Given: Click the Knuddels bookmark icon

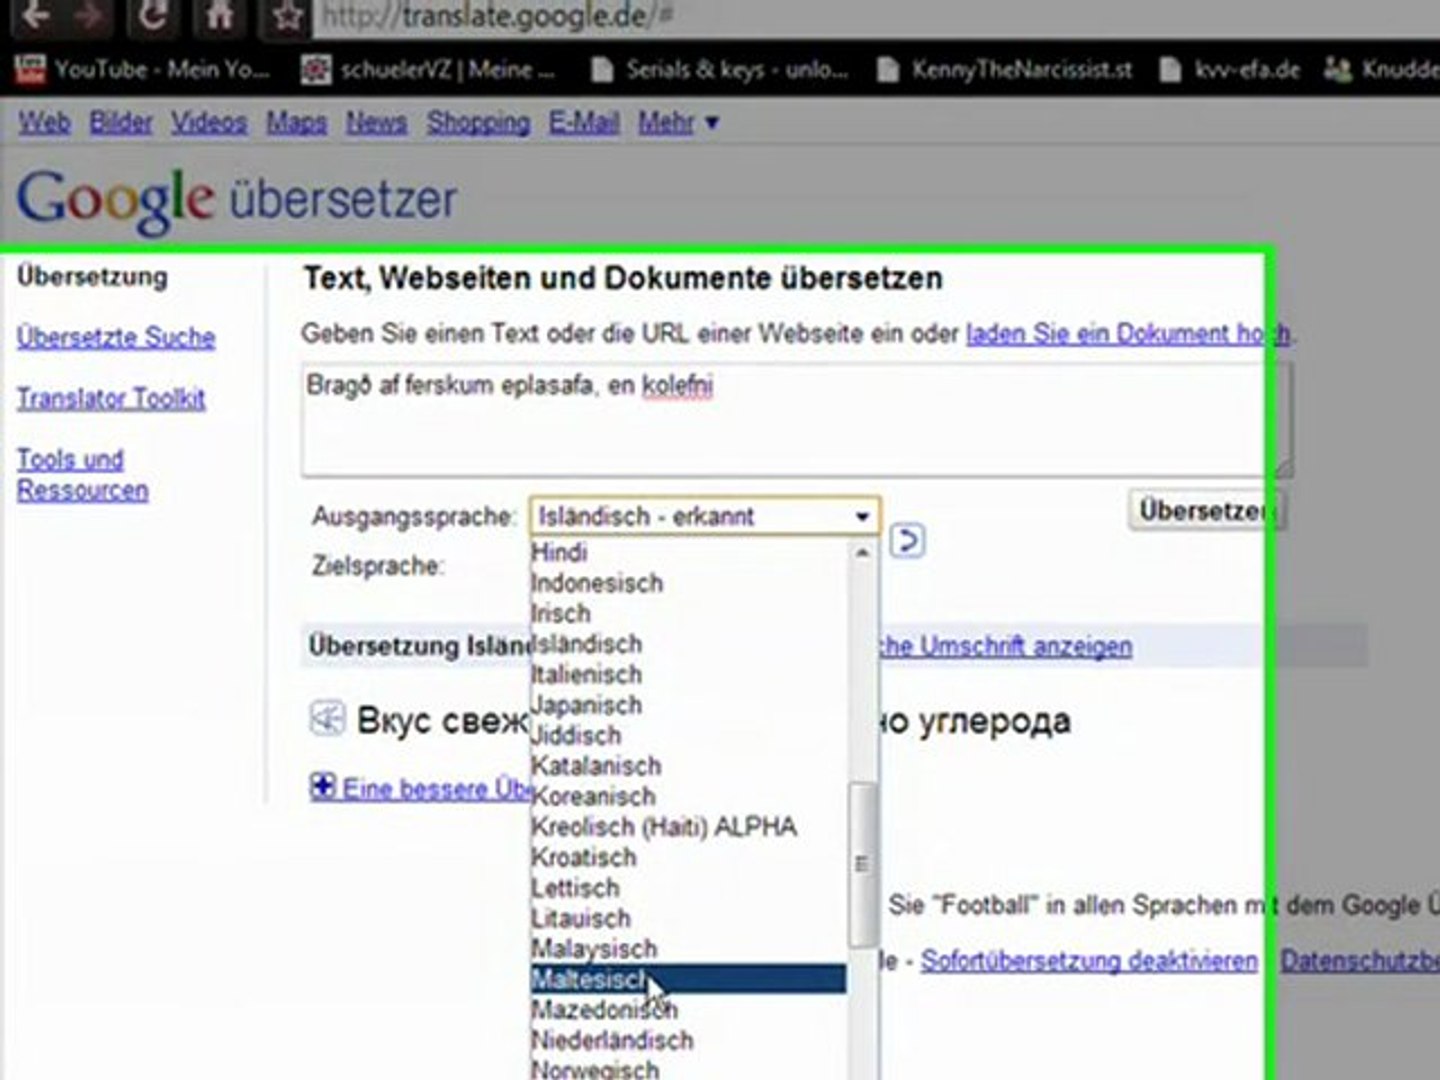Looking at the screenshot, I should pyautogui.click(x=1337, y=69).
